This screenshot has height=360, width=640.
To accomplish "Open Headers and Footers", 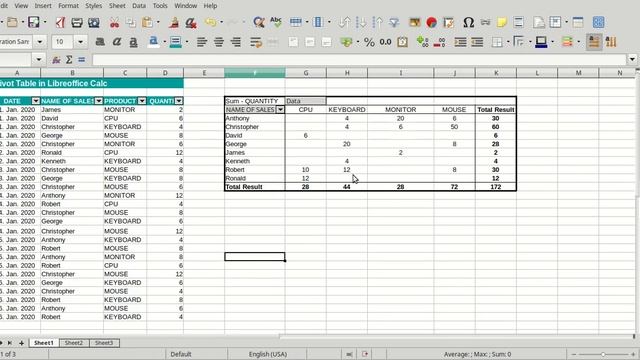I will click(x=519, y=22).
